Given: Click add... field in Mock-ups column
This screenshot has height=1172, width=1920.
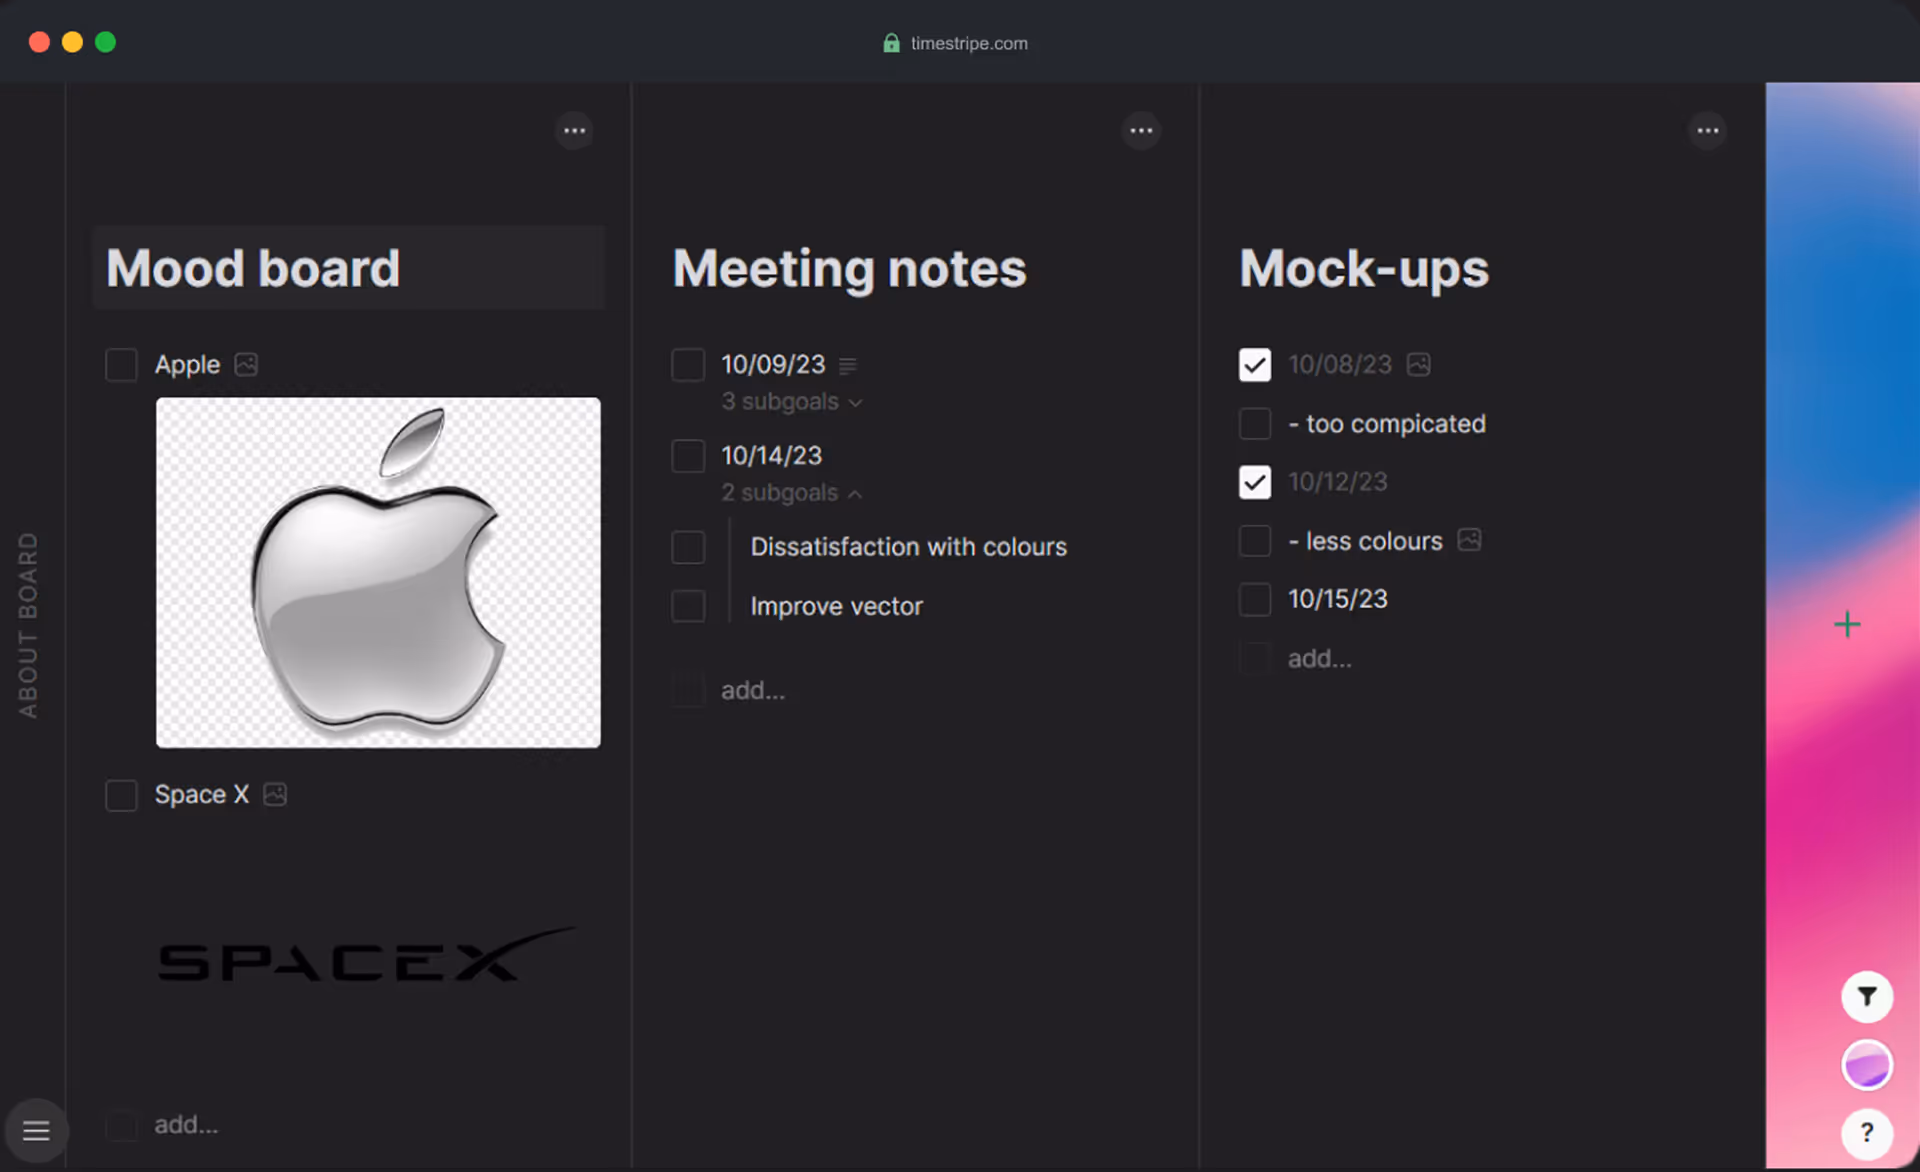Looking at the screenshot, I should [x=1319, y=658].
